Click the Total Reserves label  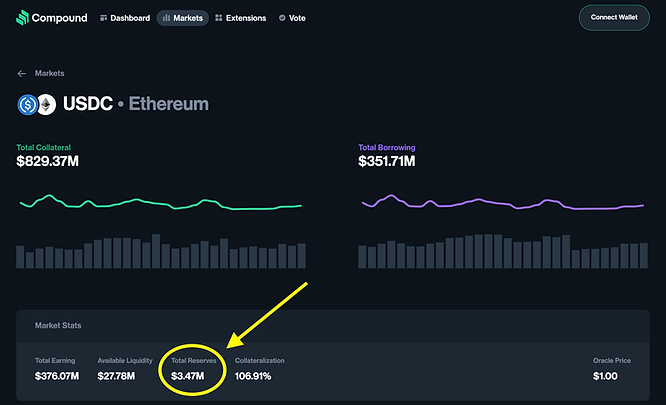click(194, 360)
